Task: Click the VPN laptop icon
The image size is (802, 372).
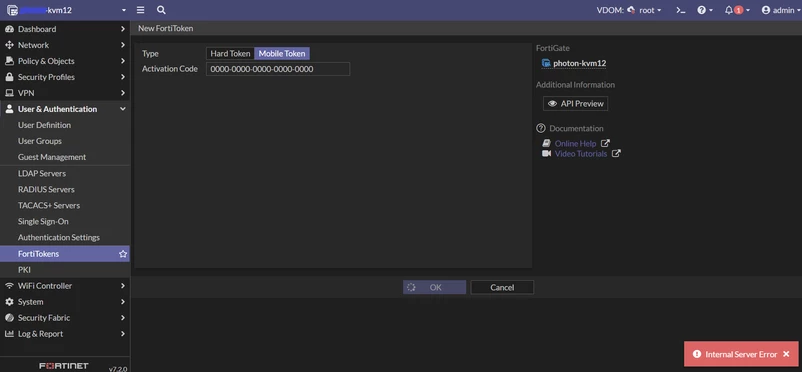Action: point(9,93)
